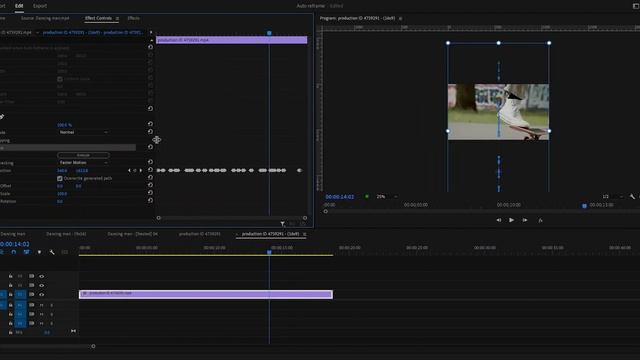The image size is (640, 360).
Task: Collapse the Effect Controls timeline view arrow
Action: (x=151, y=32)
